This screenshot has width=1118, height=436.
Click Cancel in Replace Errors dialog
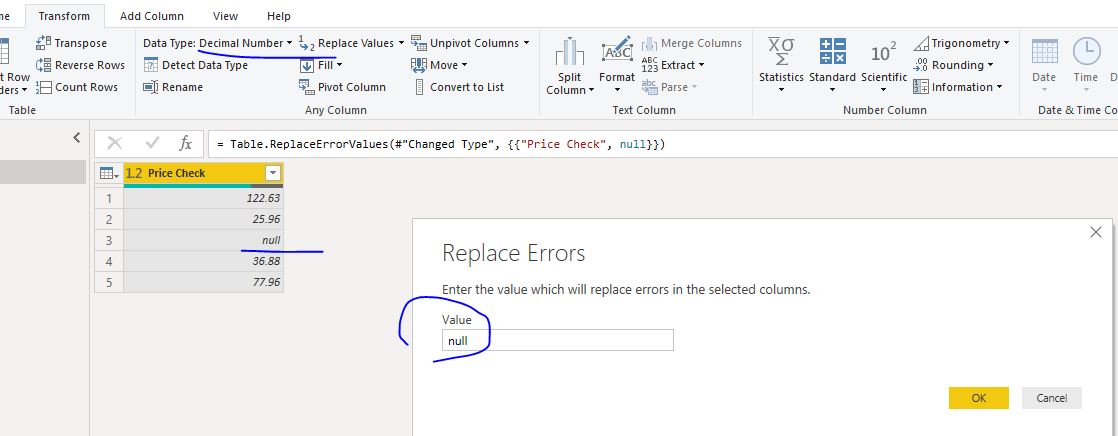(1052, 398)
